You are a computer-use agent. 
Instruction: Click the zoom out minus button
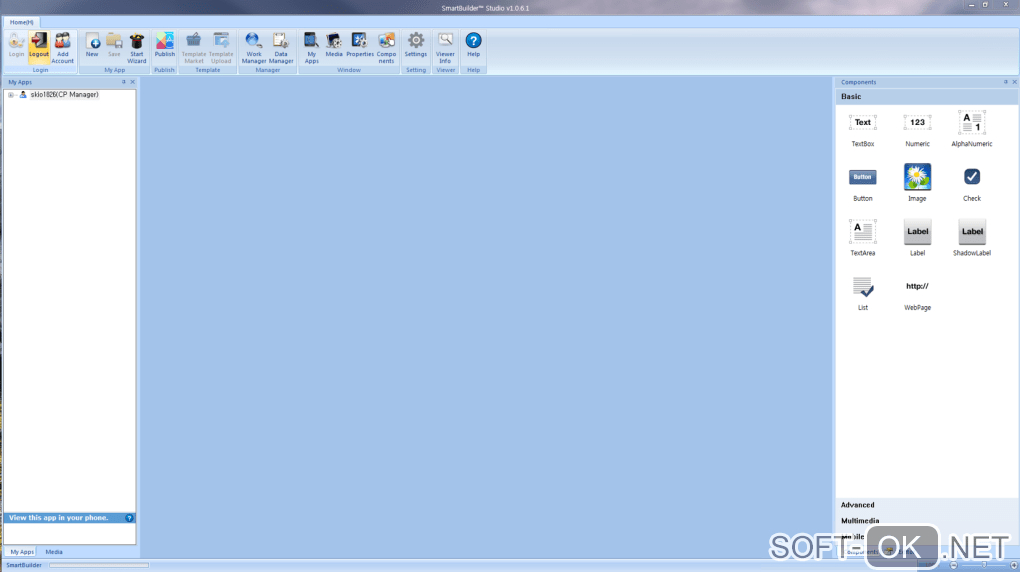(x=954, y=565)
